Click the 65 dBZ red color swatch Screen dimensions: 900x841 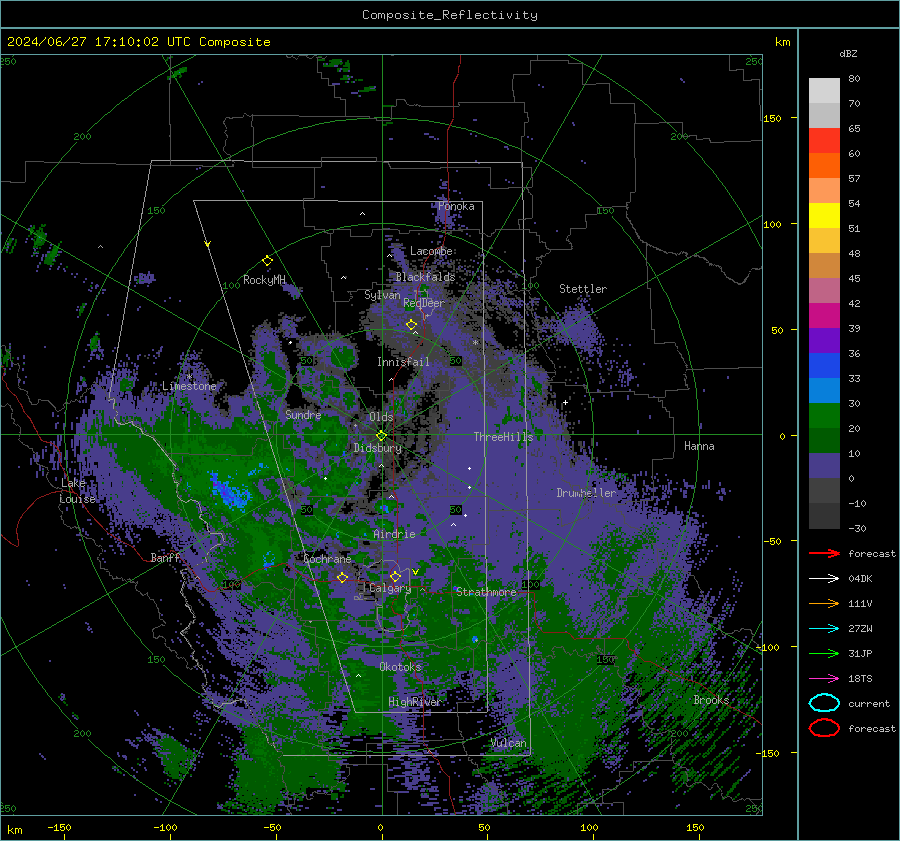coord(824,141)
